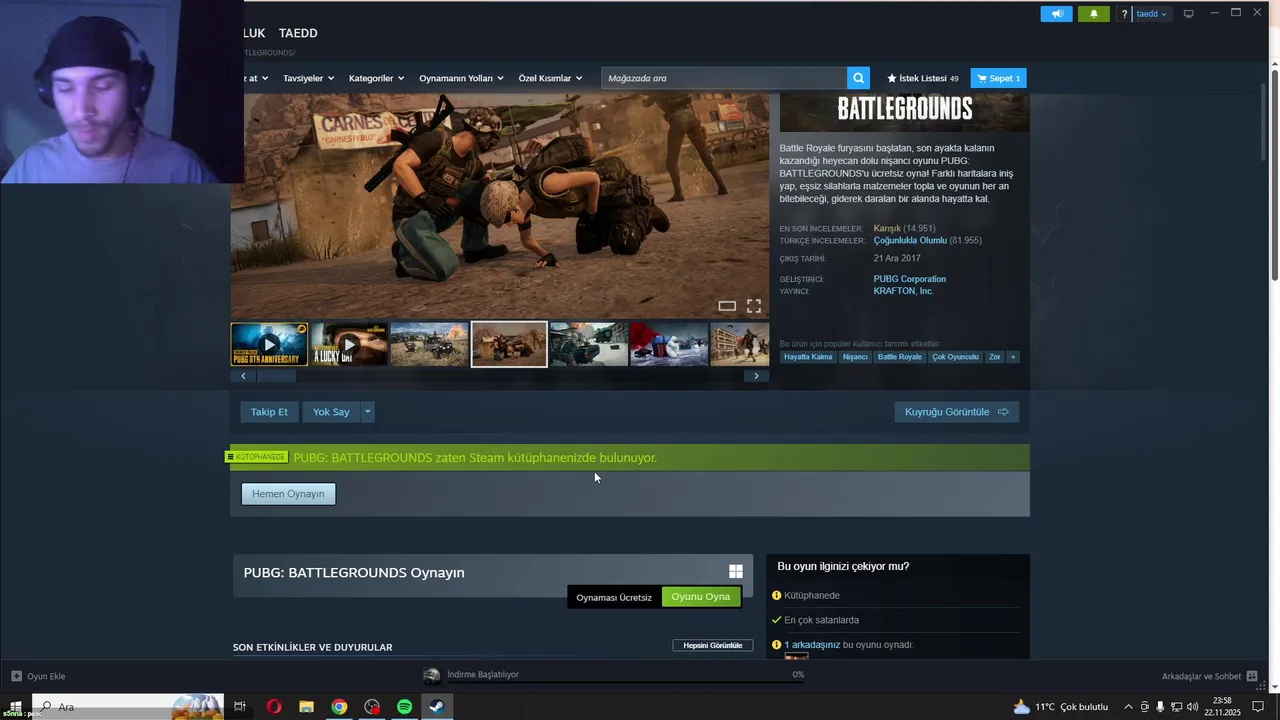
Task: Open the Windows action center icon
Action: pos(1258,707)
